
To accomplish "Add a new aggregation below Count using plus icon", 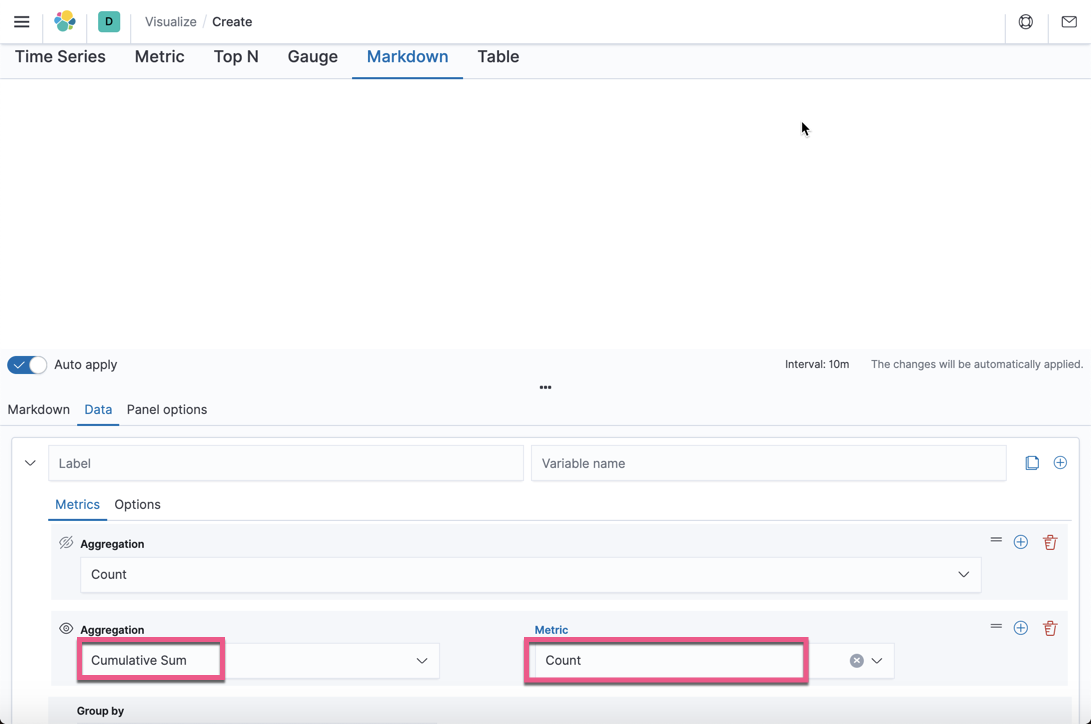I will pyautogui.click(x=1021, y=542).
